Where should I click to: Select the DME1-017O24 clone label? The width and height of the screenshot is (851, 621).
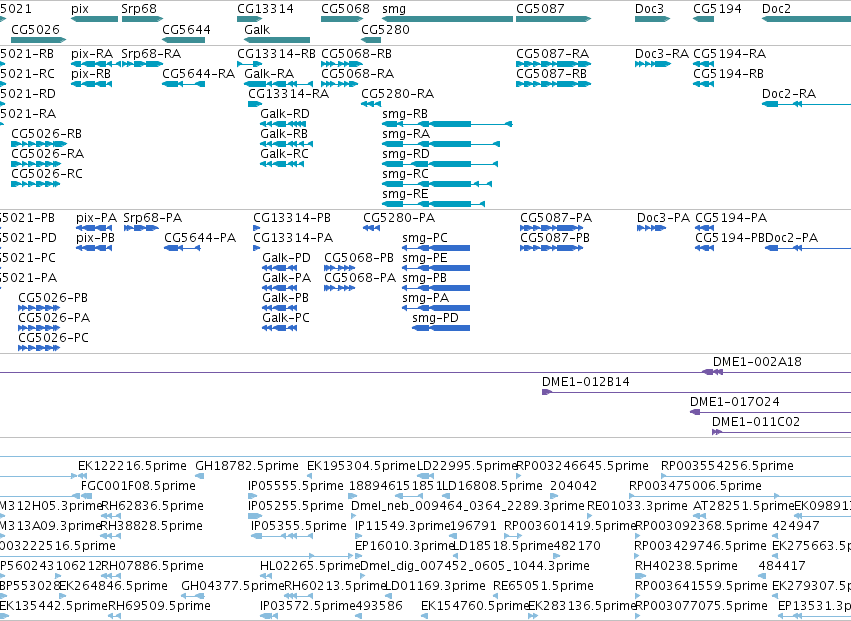coord(734,402)
